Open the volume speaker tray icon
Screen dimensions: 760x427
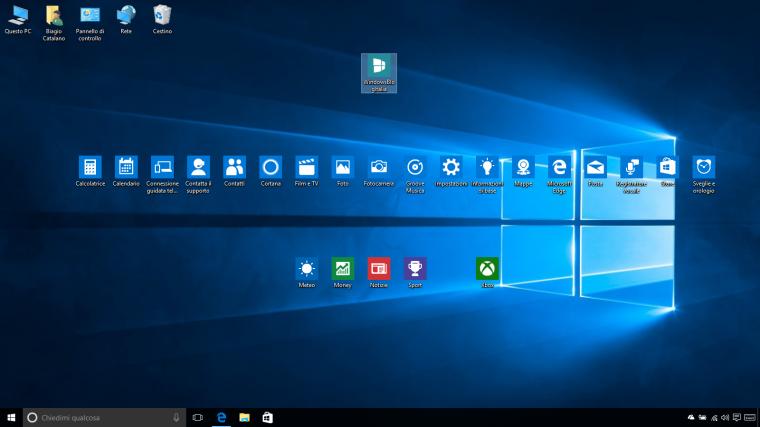(725, 417)
